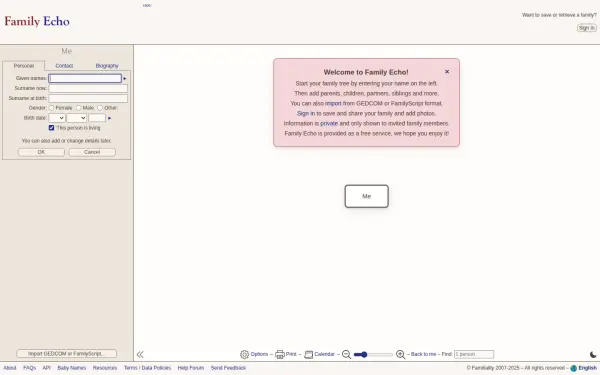Uncheck This person is living checkbox

point(51,128)
